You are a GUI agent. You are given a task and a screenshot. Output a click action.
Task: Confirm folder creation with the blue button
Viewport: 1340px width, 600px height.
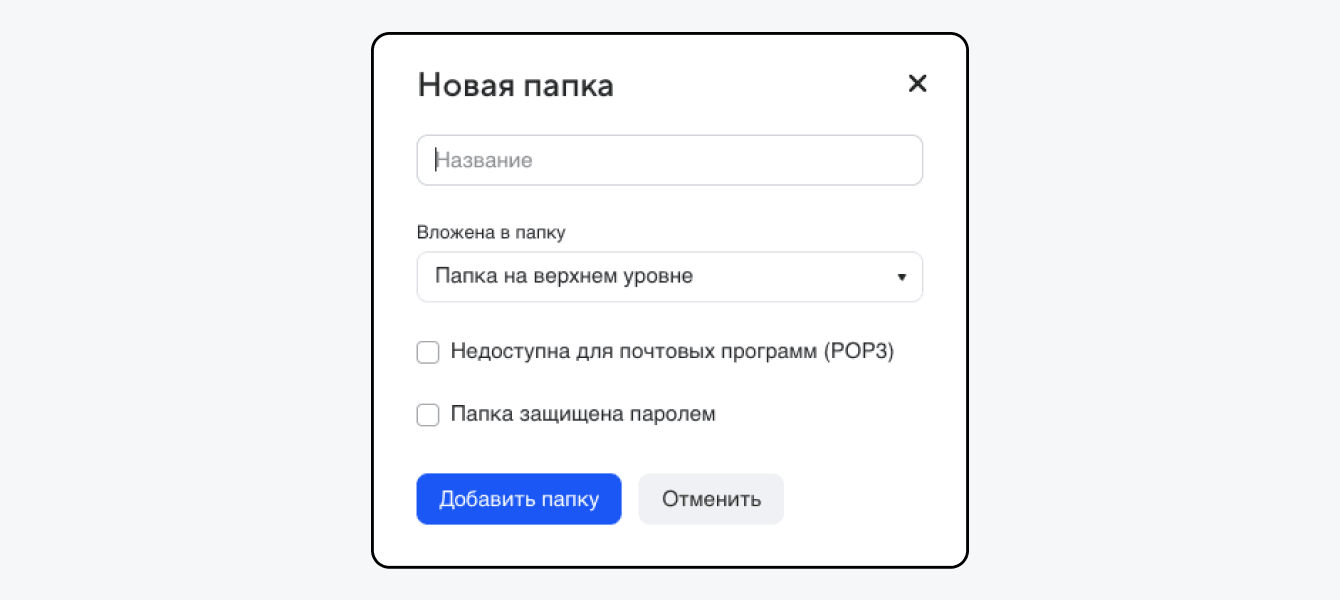tap(519, 499)
